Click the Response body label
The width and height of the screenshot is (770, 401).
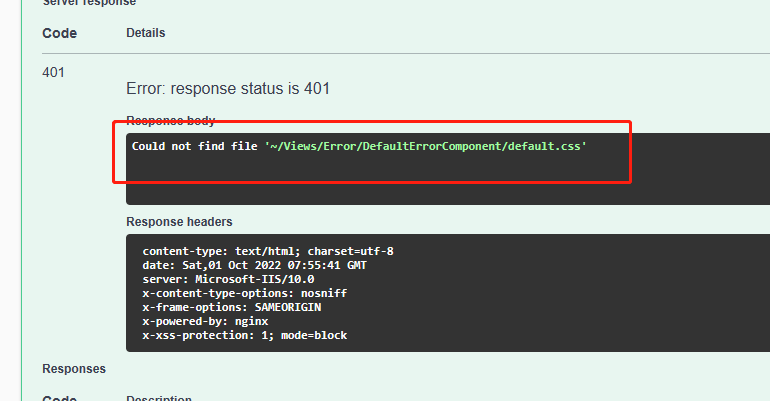tap(170, 121)
